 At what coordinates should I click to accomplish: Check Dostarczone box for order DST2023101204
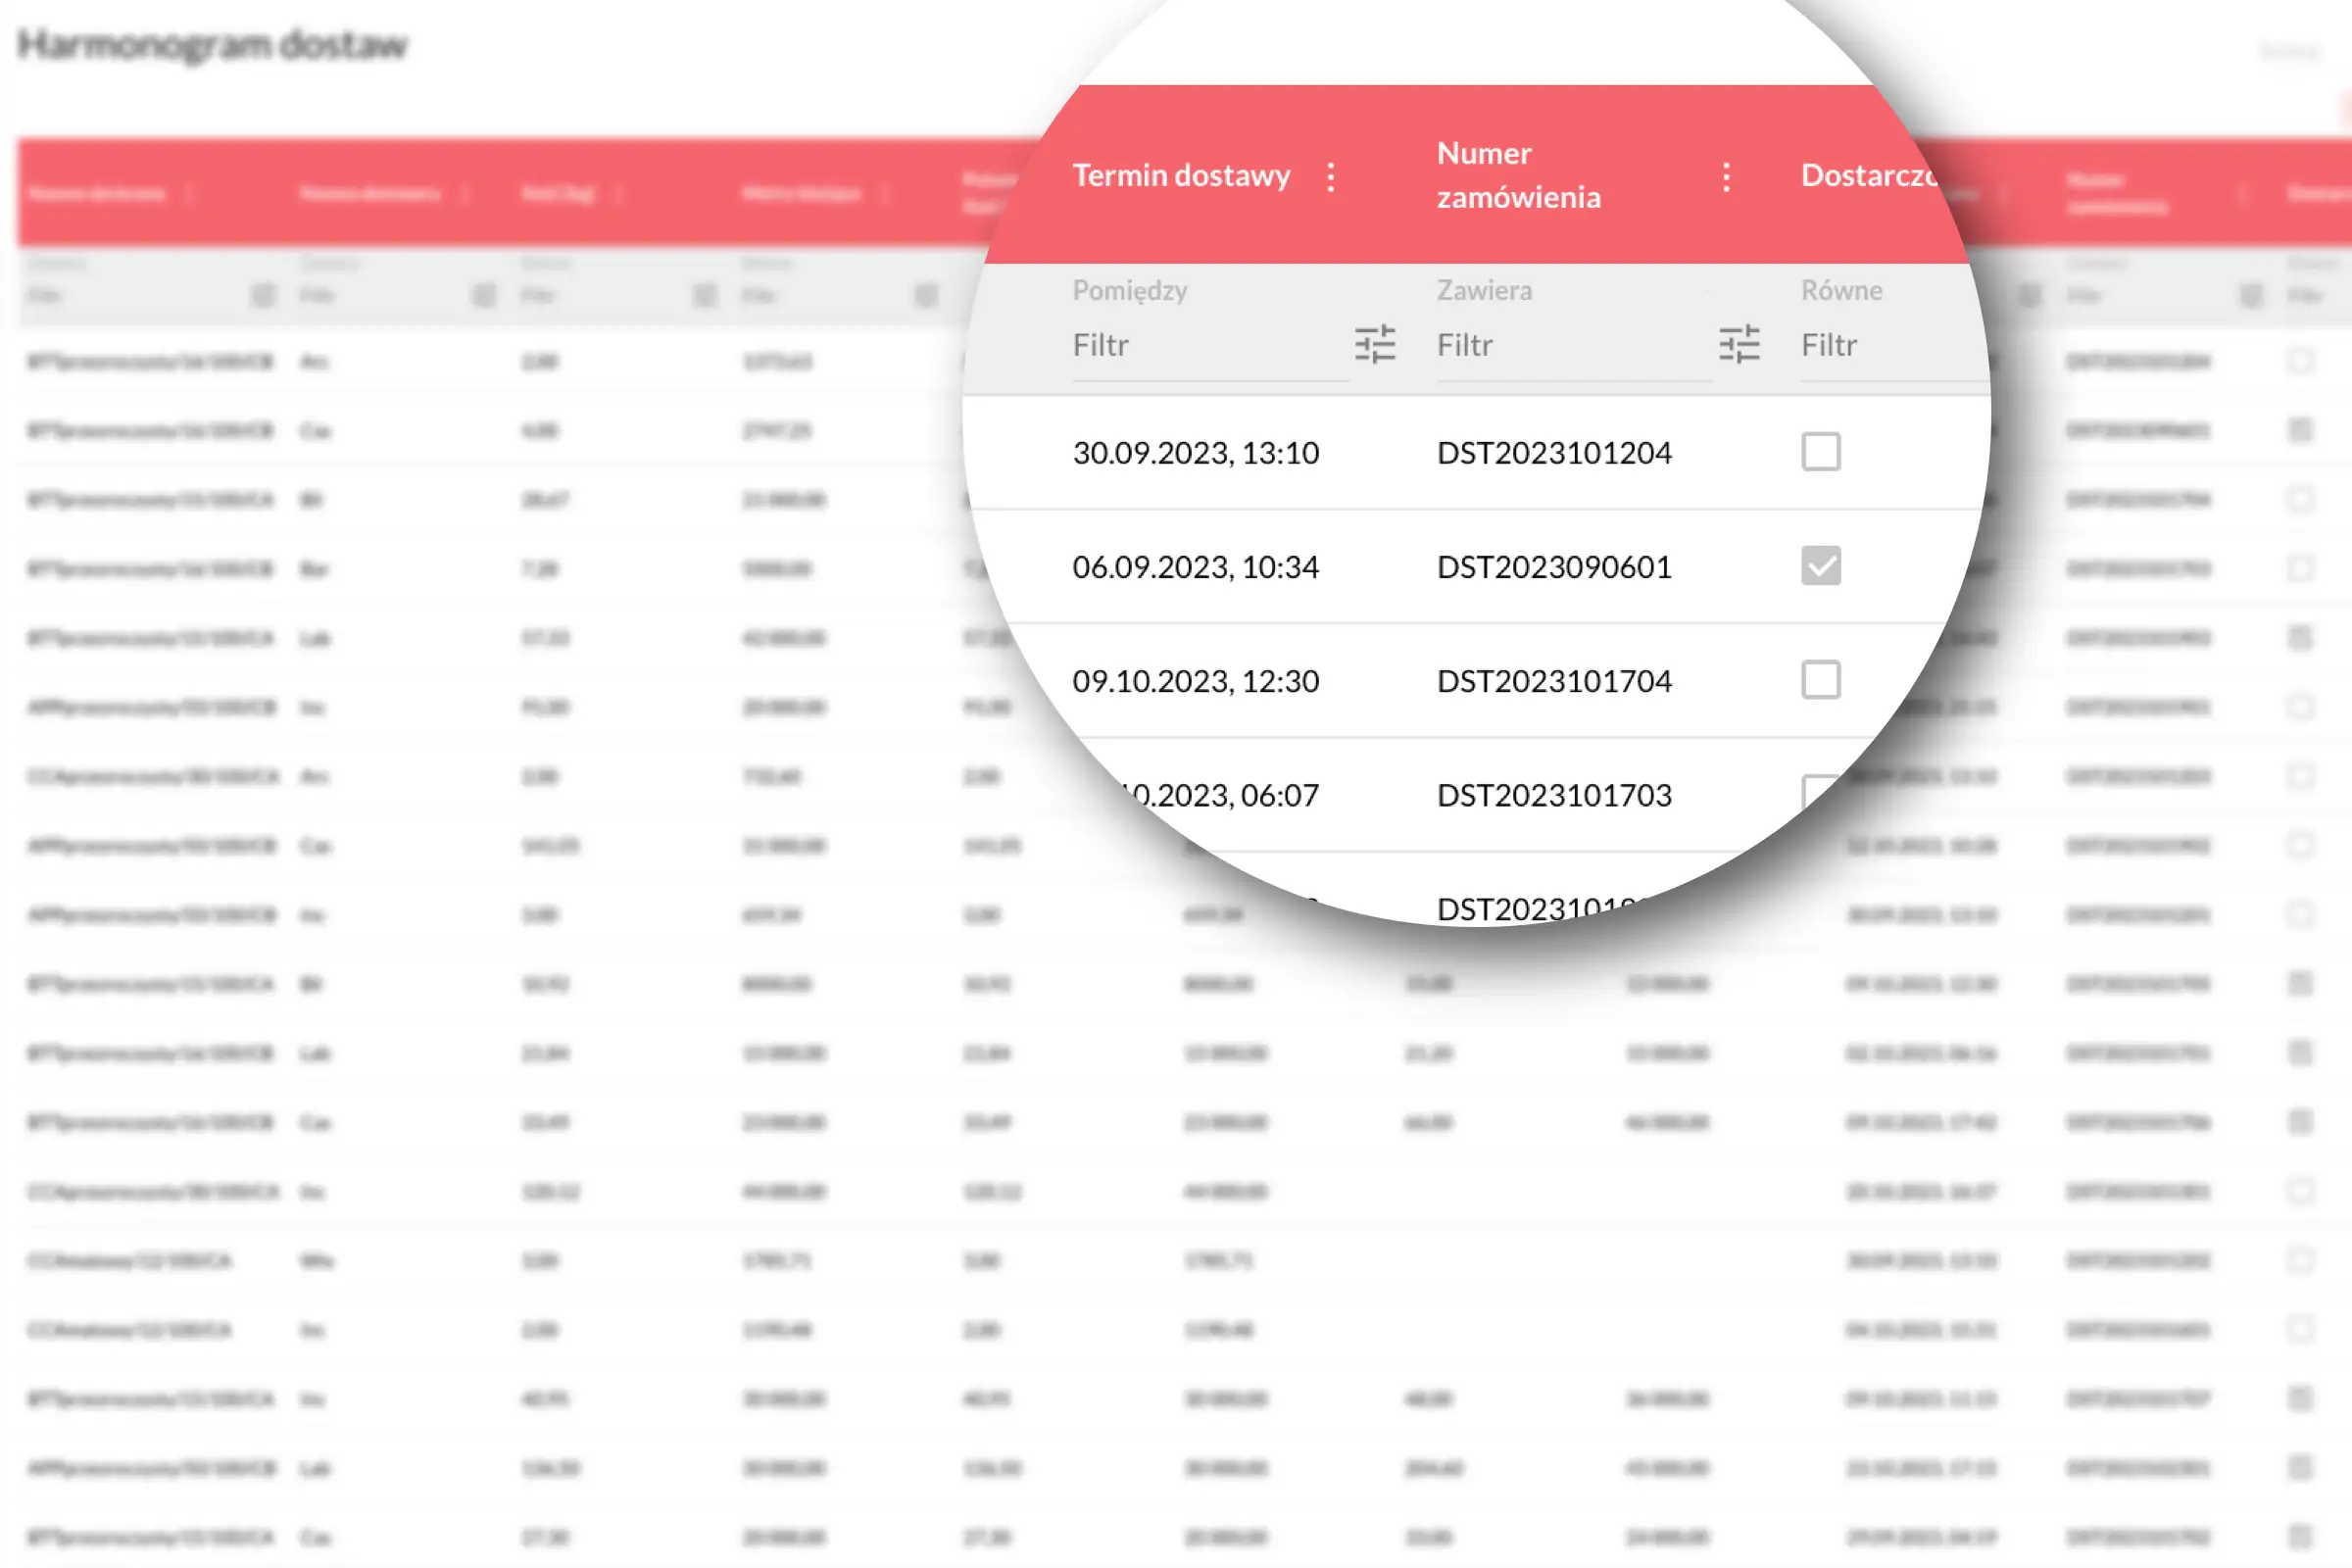pyautogui.click(x=1820, y=452)
